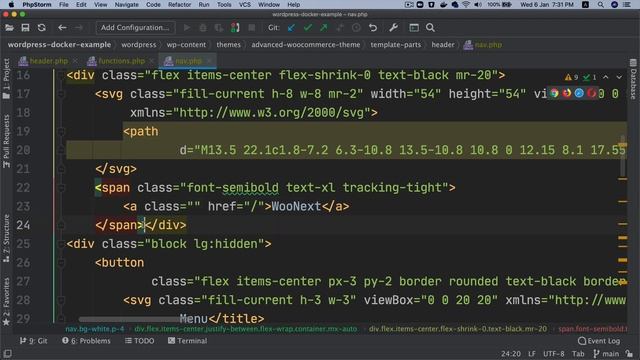Open the Database tool window
Screen dimensions: 640x360
coord(633,79)
